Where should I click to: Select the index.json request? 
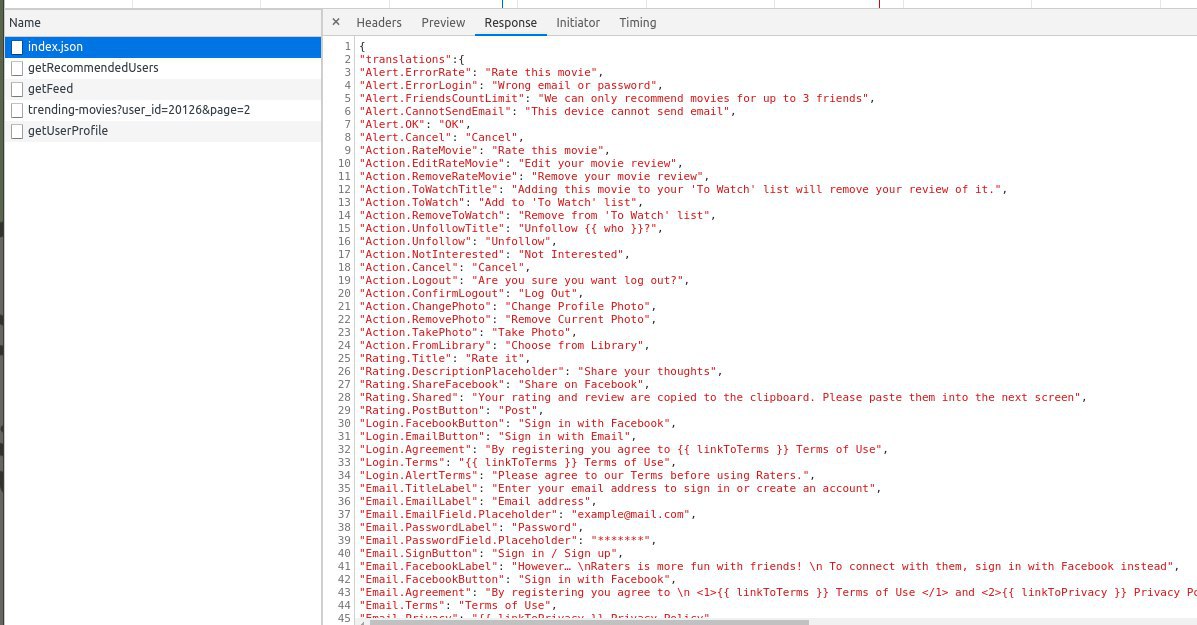click(163, 47)
